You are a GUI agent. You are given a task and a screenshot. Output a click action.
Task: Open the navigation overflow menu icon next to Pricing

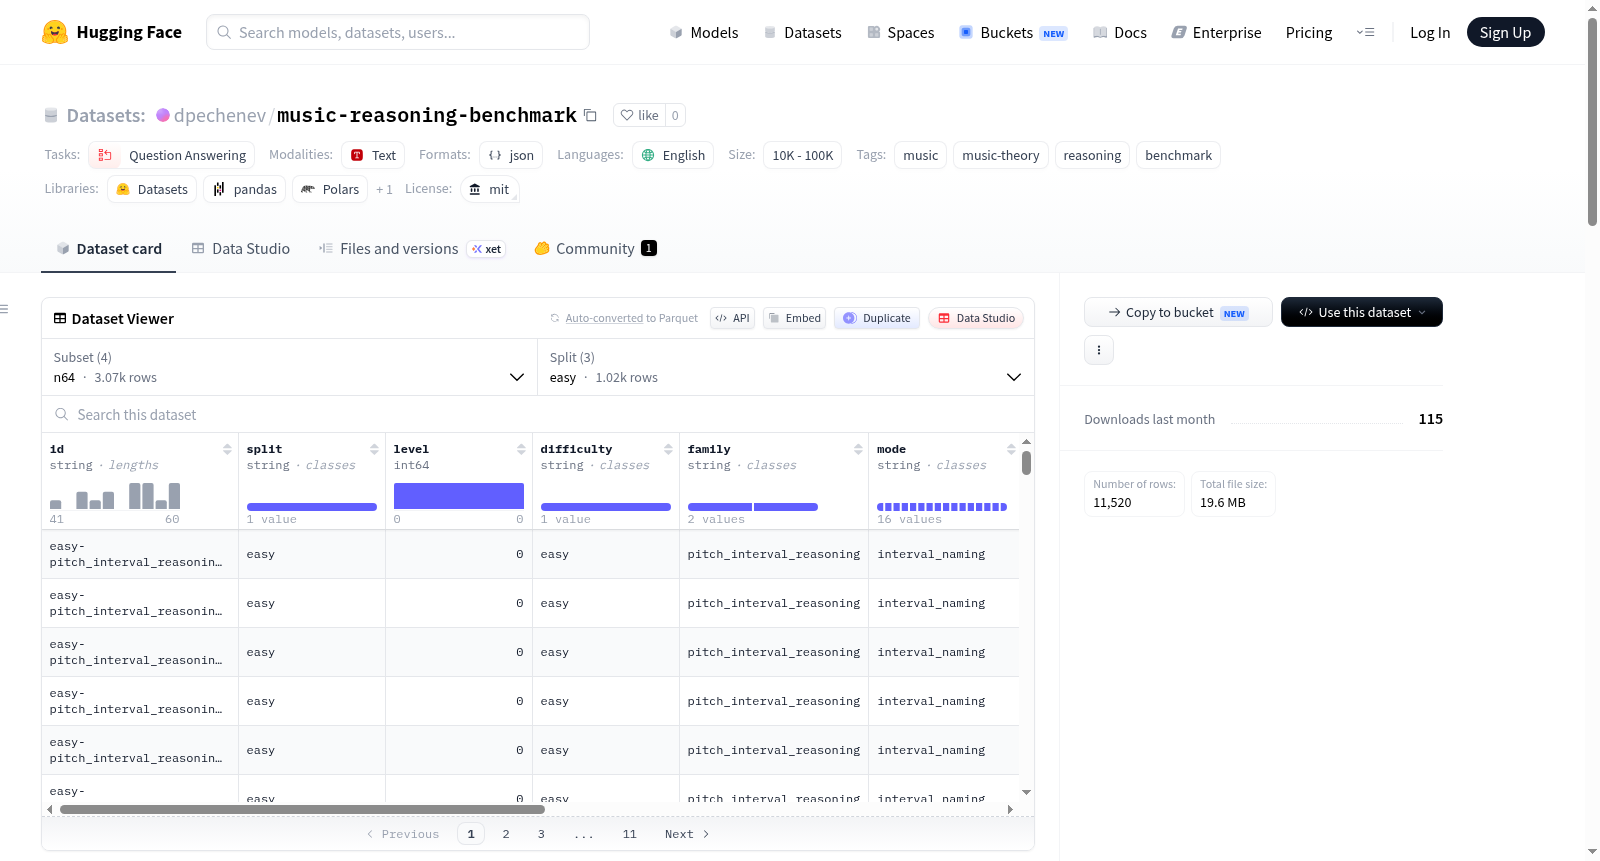tap(1365, 32)
